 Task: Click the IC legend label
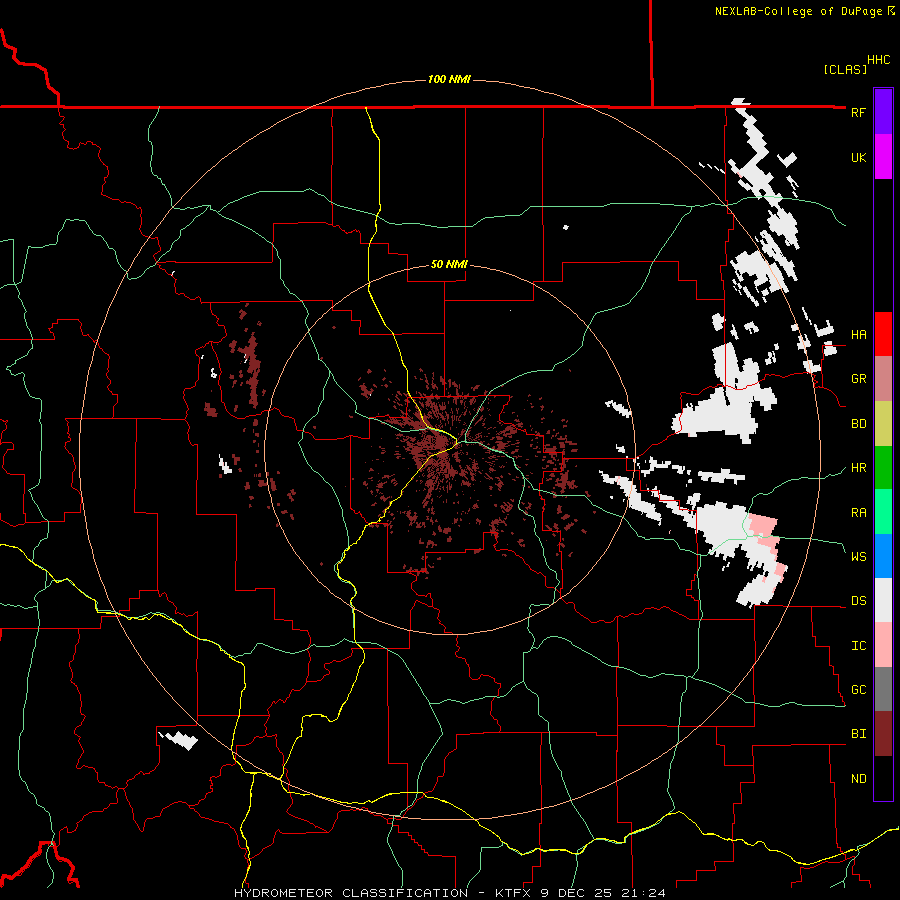pyautogui.click(x=858, y=646)
